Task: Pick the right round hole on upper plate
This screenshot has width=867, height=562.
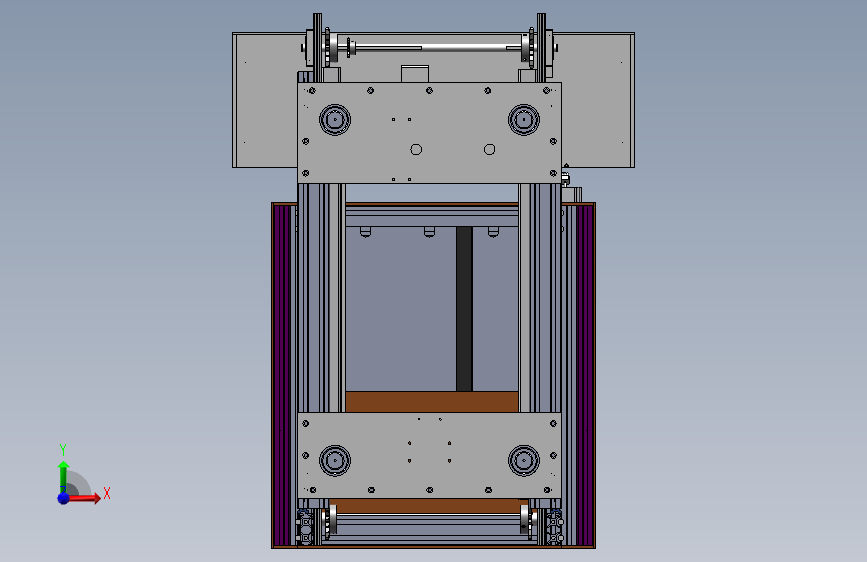Action: 489,149
